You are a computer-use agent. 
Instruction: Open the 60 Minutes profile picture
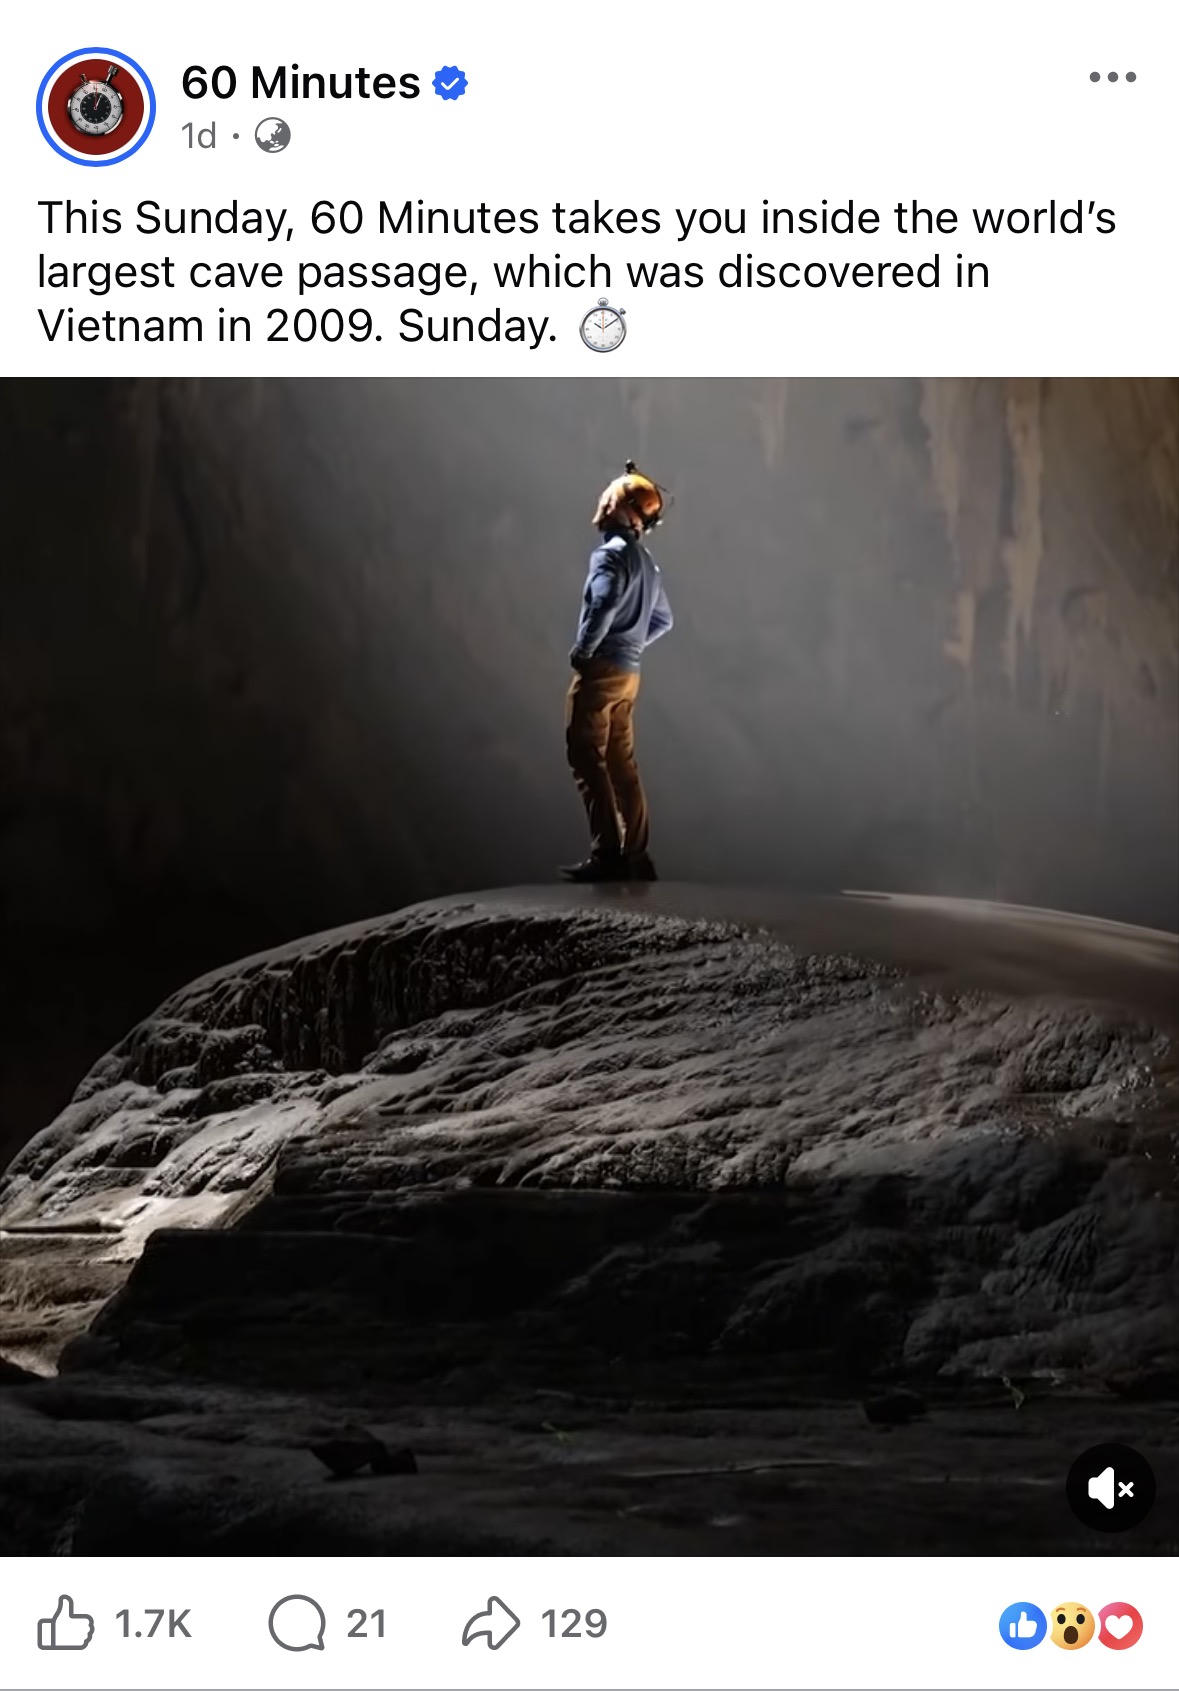[96, 107]
